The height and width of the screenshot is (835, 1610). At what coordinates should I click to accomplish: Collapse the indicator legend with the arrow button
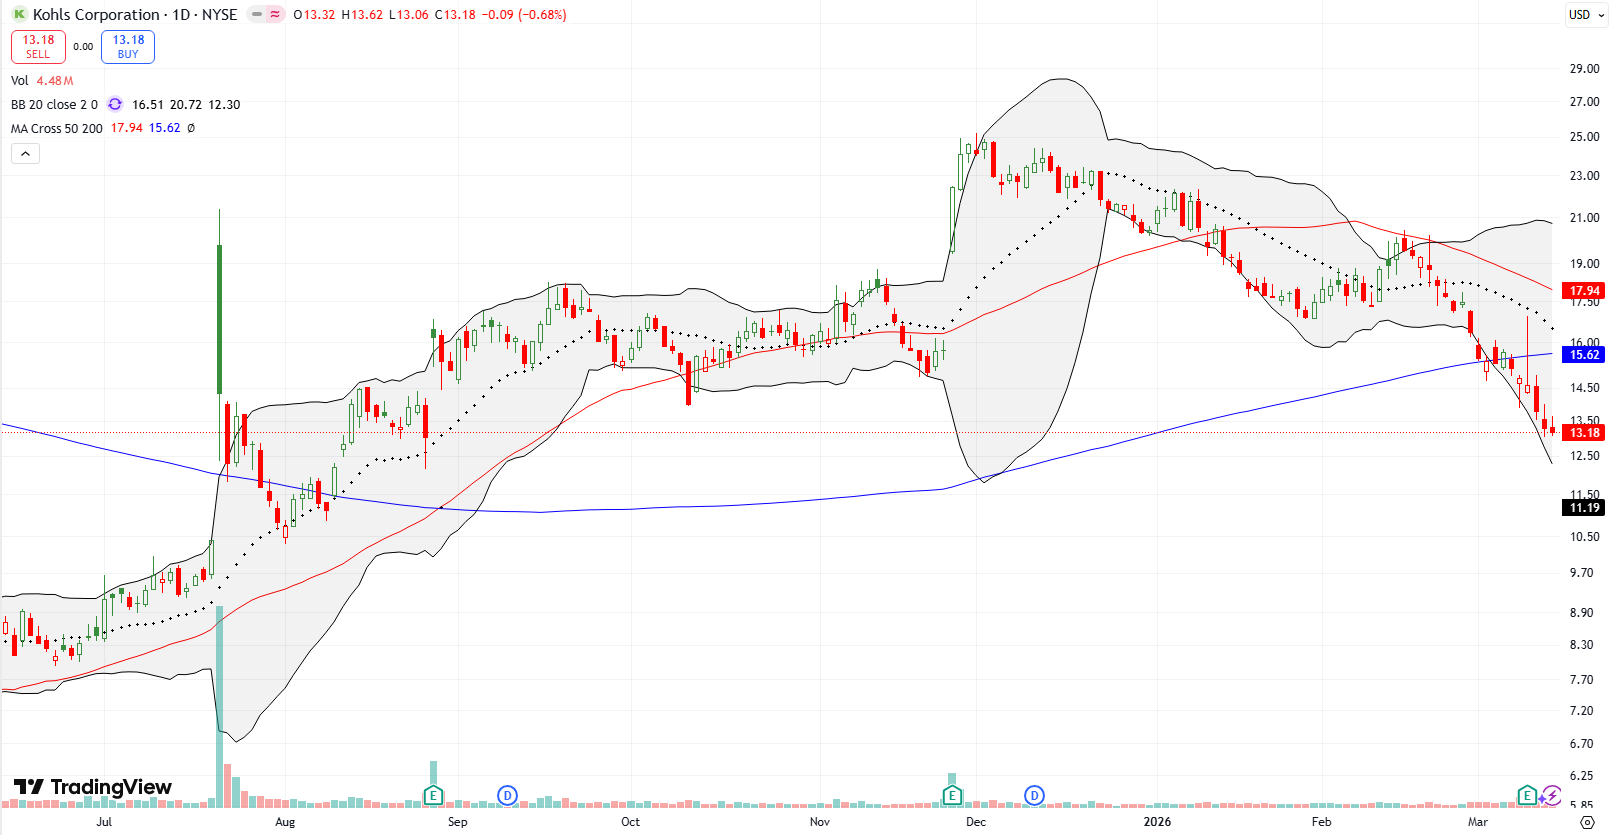(x=25, y=153)
